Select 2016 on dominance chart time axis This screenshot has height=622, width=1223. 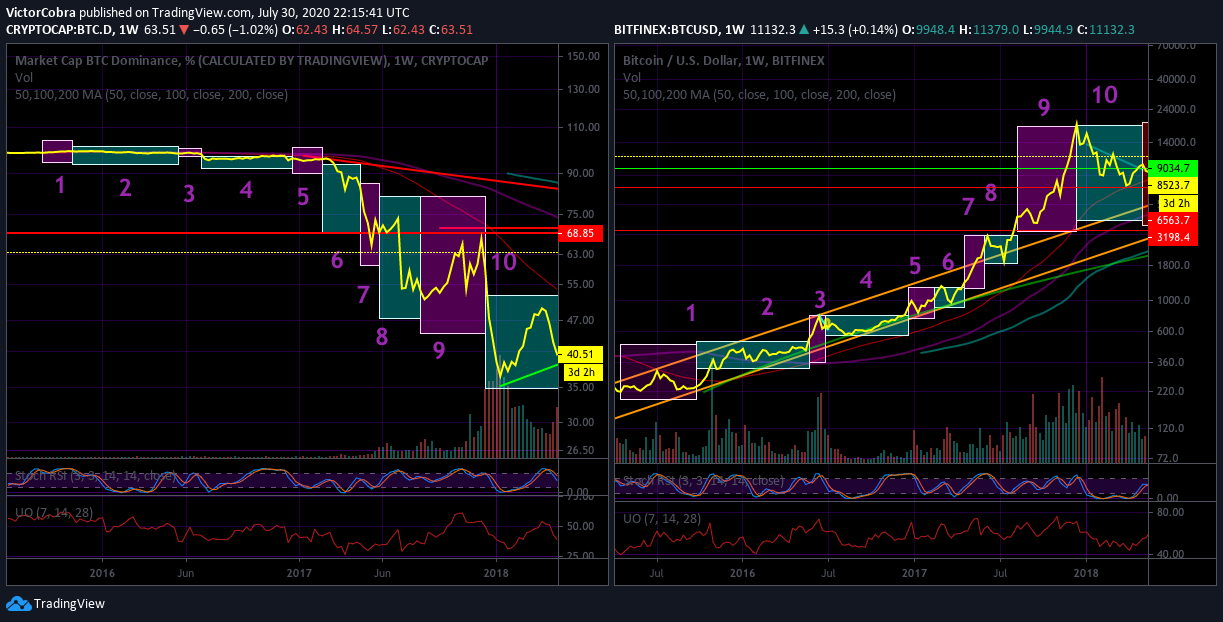103,573
